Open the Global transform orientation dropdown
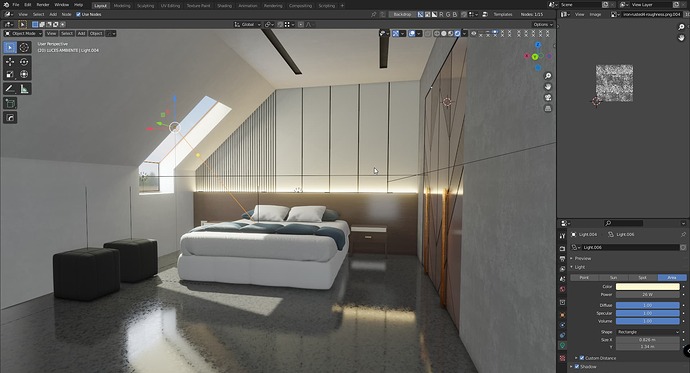Screen dimensions: 690x373 pos(248,25)
